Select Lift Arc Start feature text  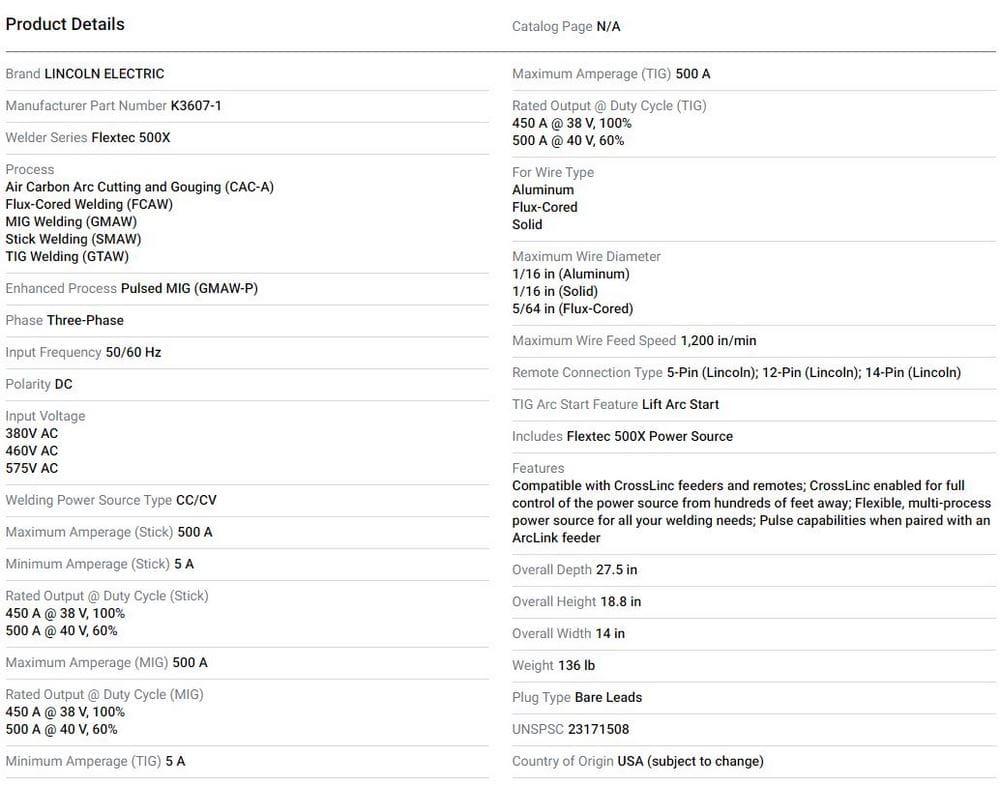click(x=680, y=404)
